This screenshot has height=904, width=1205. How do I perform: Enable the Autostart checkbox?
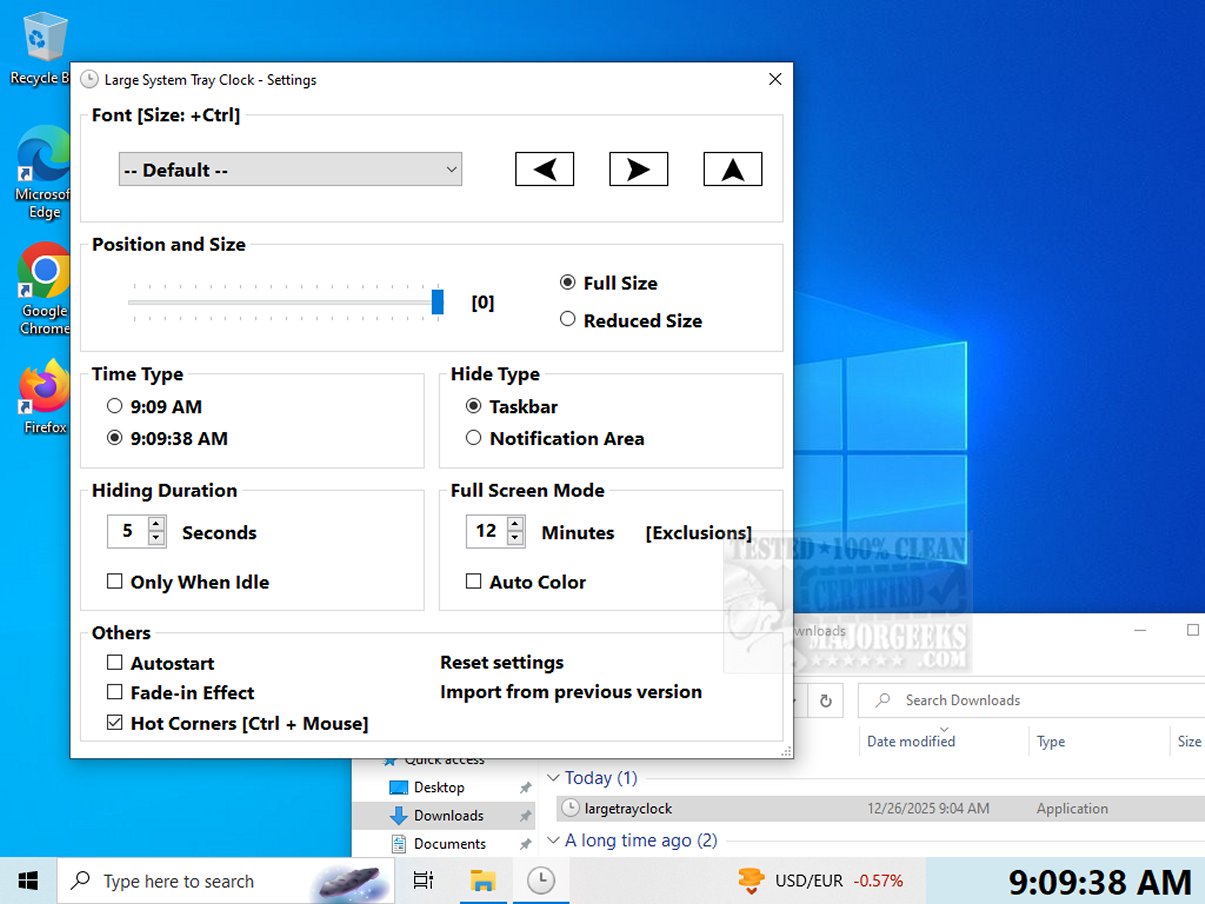[x=115, y=663]
